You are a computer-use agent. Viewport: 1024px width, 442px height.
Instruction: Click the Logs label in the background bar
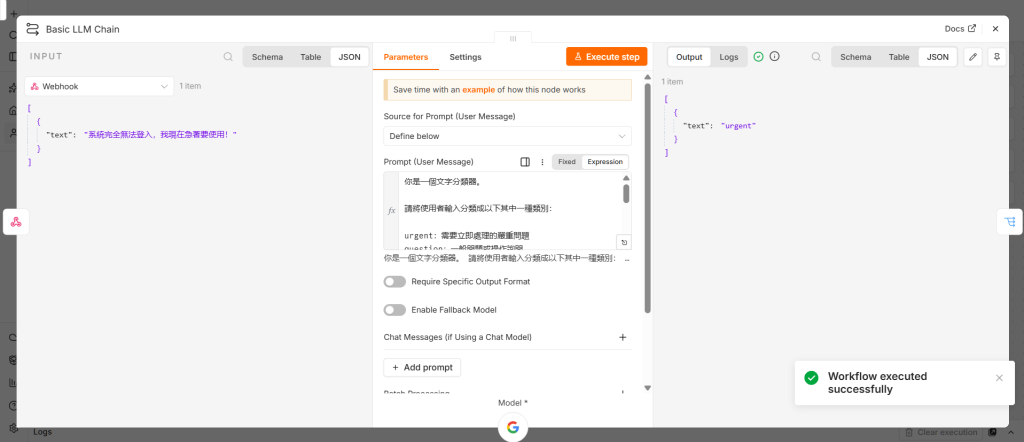click(42, 432)
